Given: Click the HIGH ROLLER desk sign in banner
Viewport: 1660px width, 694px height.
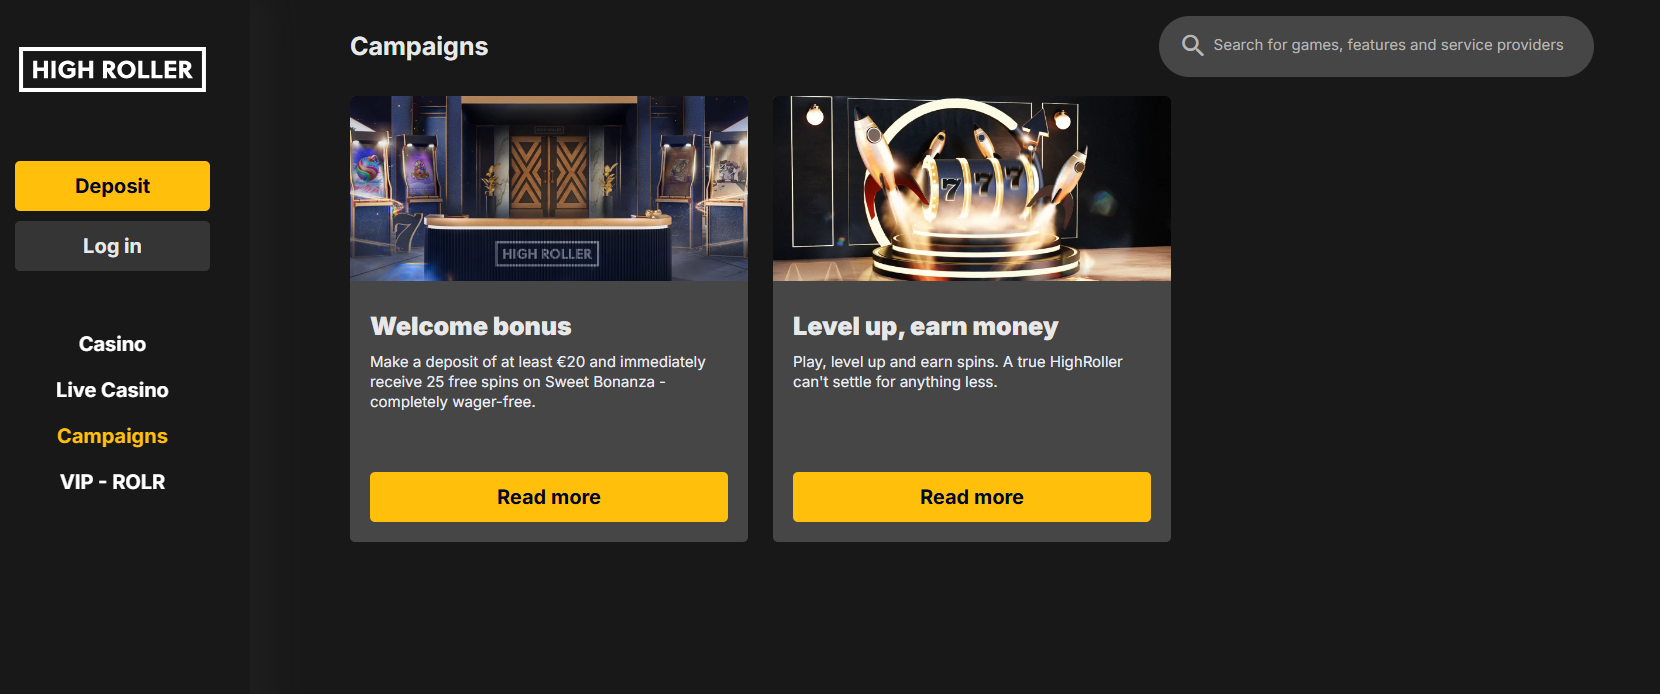Looking at the screenshot, I should tap(547, 254).
